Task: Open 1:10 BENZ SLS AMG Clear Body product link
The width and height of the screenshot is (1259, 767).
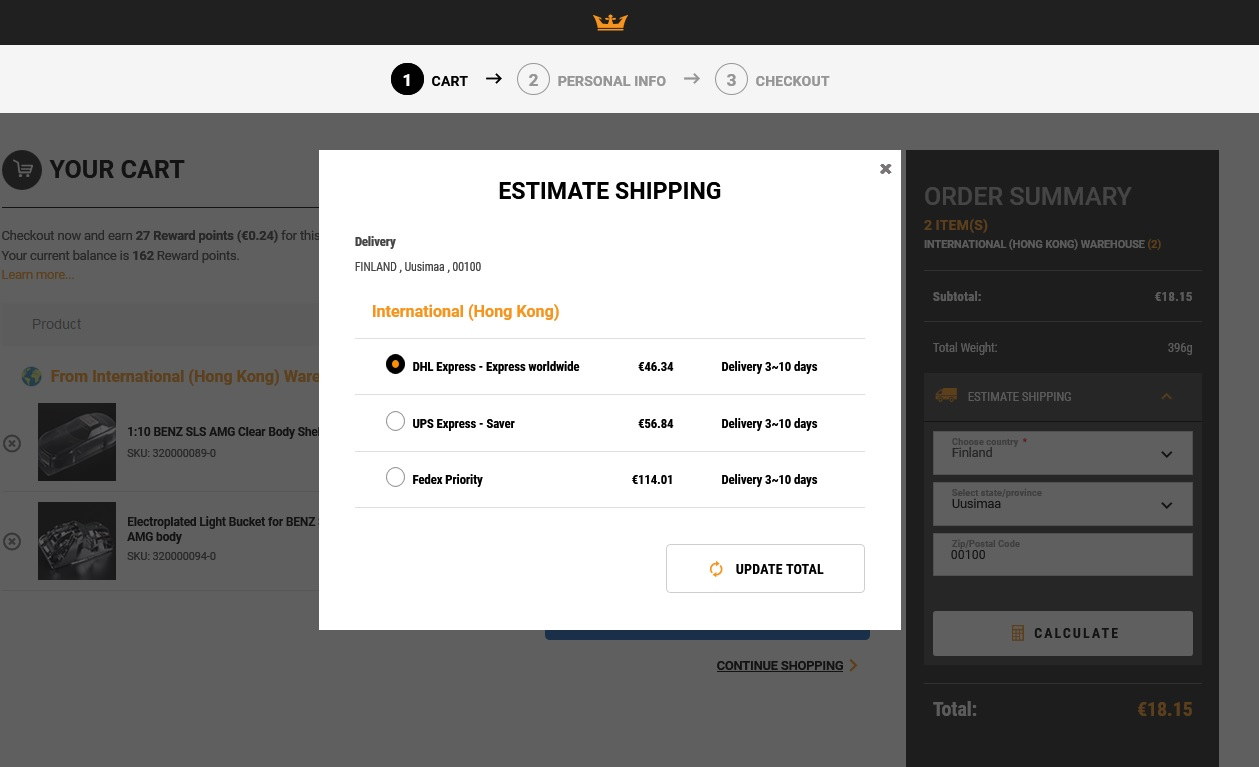Action: tap(223, 432)
